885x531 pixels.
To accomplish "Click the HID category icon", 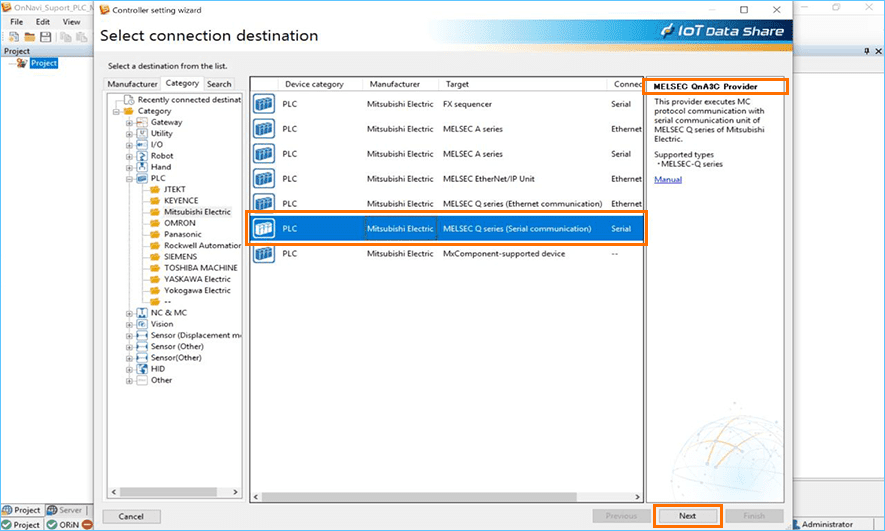I will (x=142, y=369).
